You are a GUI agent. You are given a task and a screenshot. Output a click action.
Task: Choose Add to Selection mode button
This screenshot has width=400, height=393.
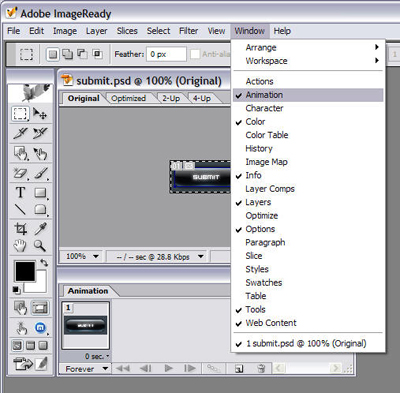67,54
